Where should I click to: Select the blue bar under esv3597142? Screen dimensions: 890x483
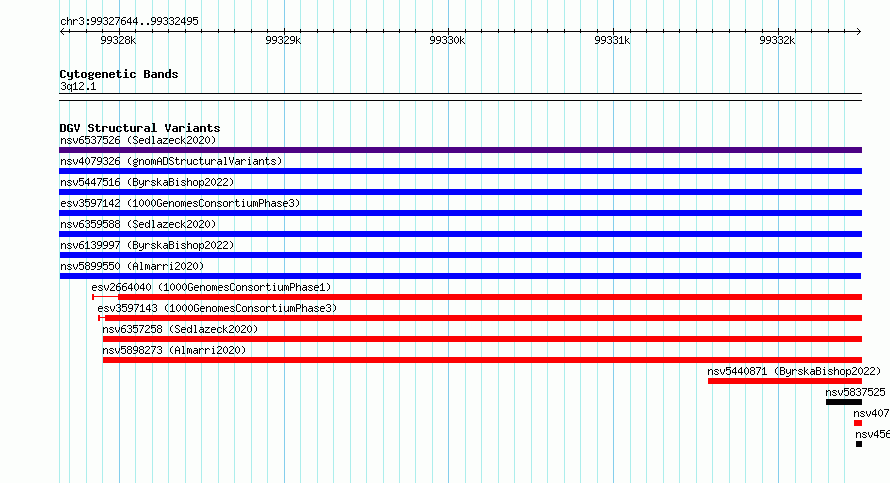click(460, 213)
